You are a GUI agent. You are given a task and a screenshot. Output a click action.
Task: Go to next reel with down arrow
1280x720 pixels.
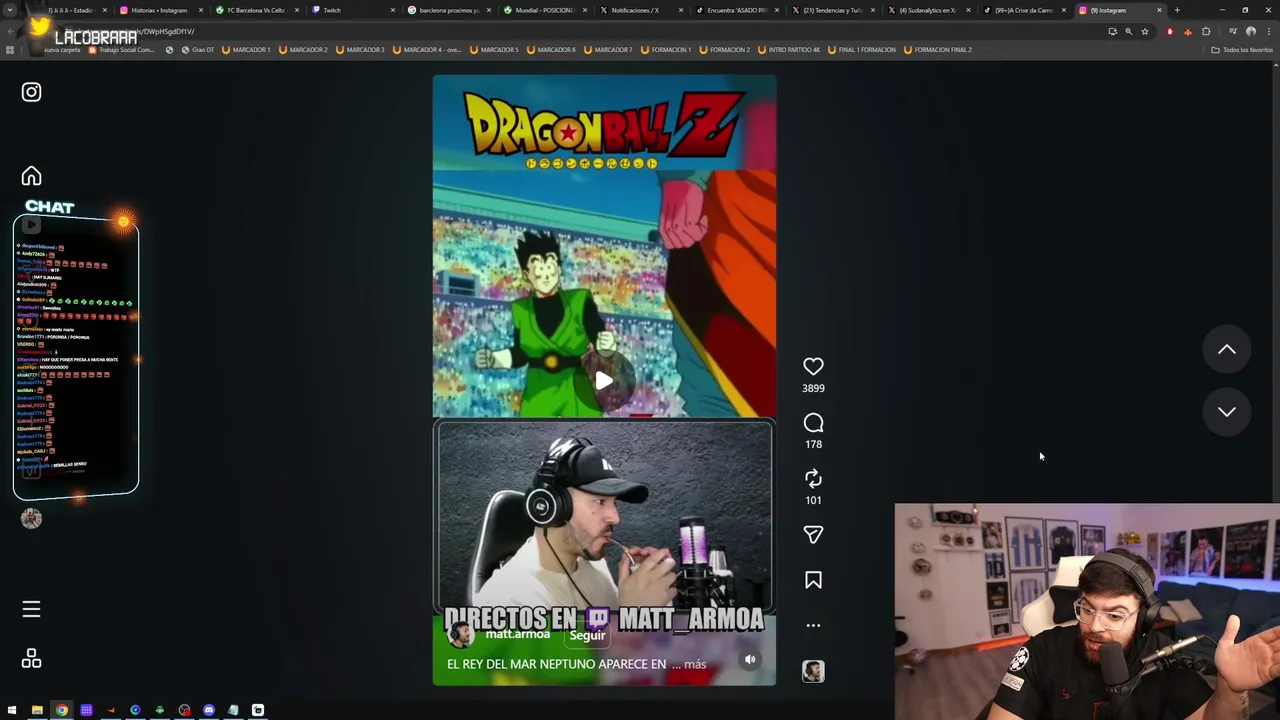1226,412
